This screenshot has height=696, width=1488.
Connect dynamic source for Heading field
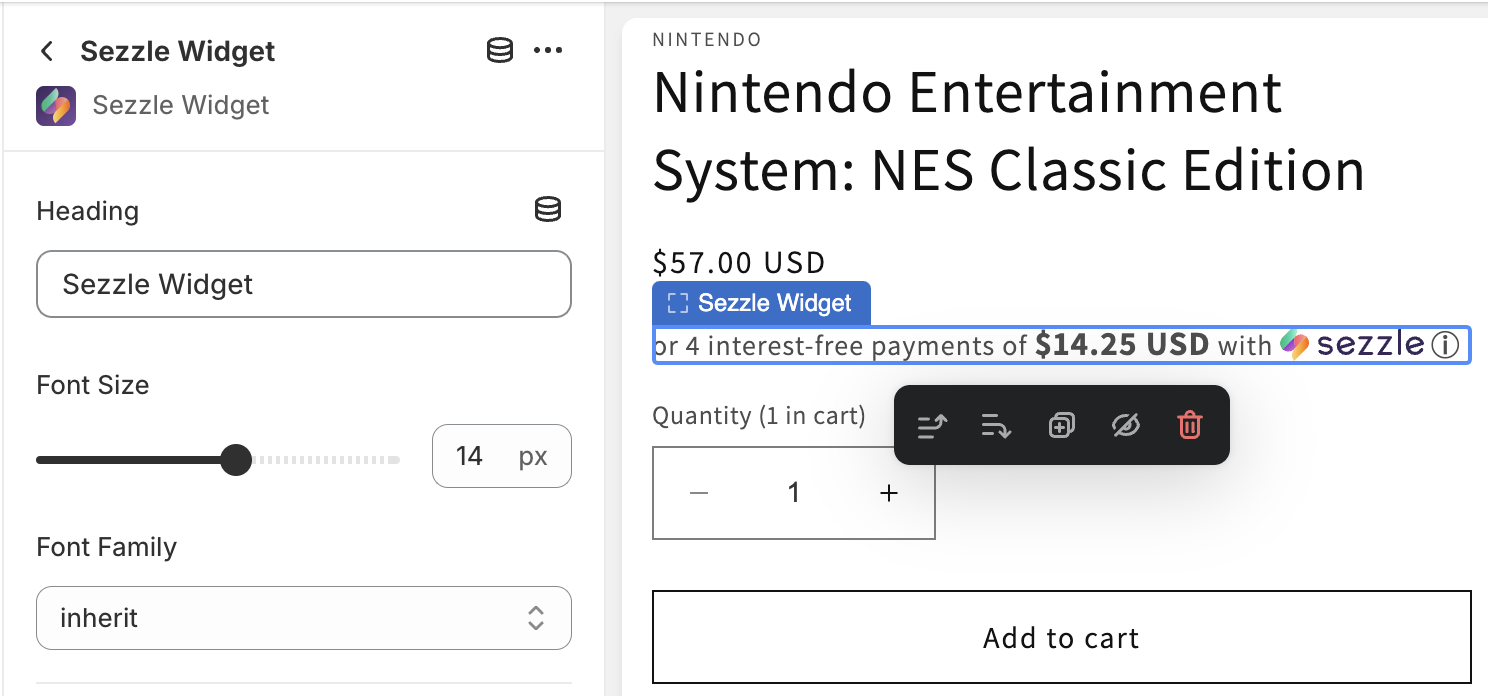pyautogui.click(x=547, y=210)
